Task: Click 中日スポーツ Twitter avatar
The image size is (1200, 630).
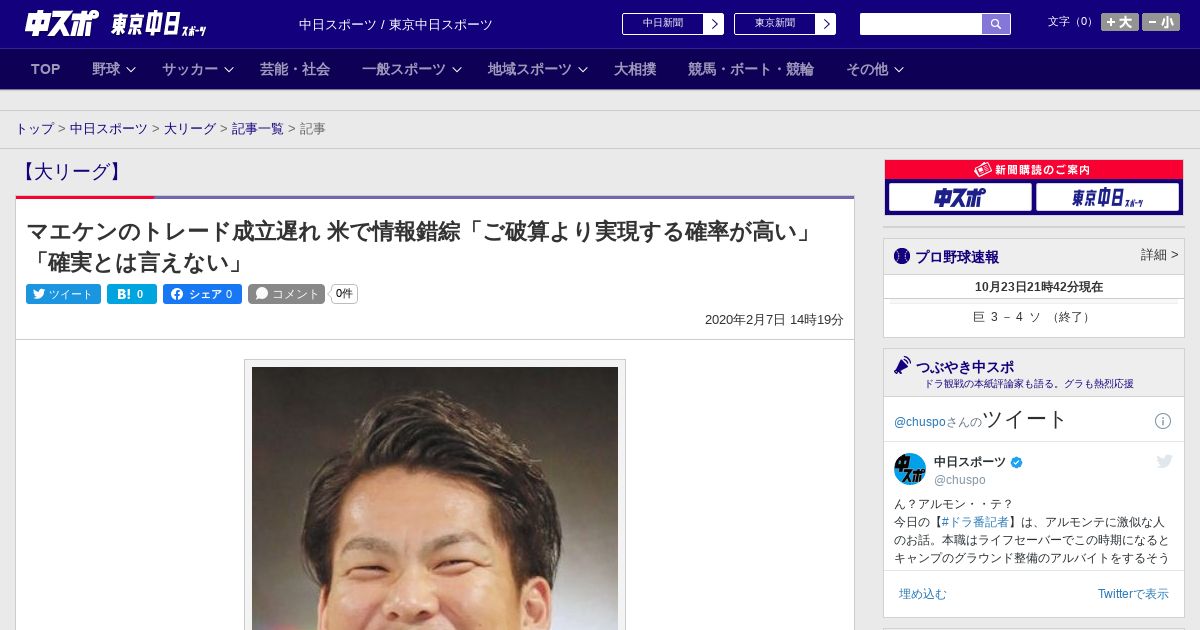Action: click(910, 469)
